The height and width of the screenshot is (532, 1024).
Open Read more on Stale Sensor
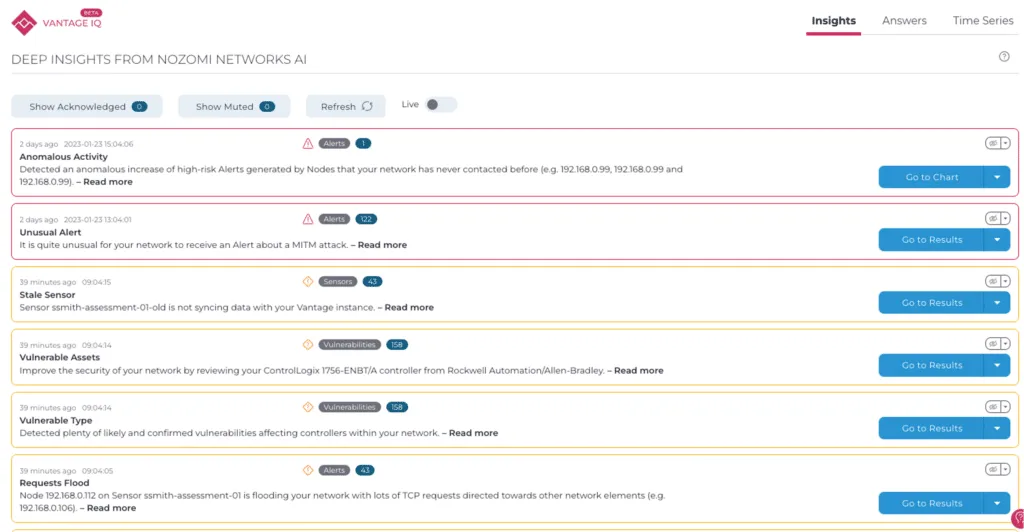(409, 307)
